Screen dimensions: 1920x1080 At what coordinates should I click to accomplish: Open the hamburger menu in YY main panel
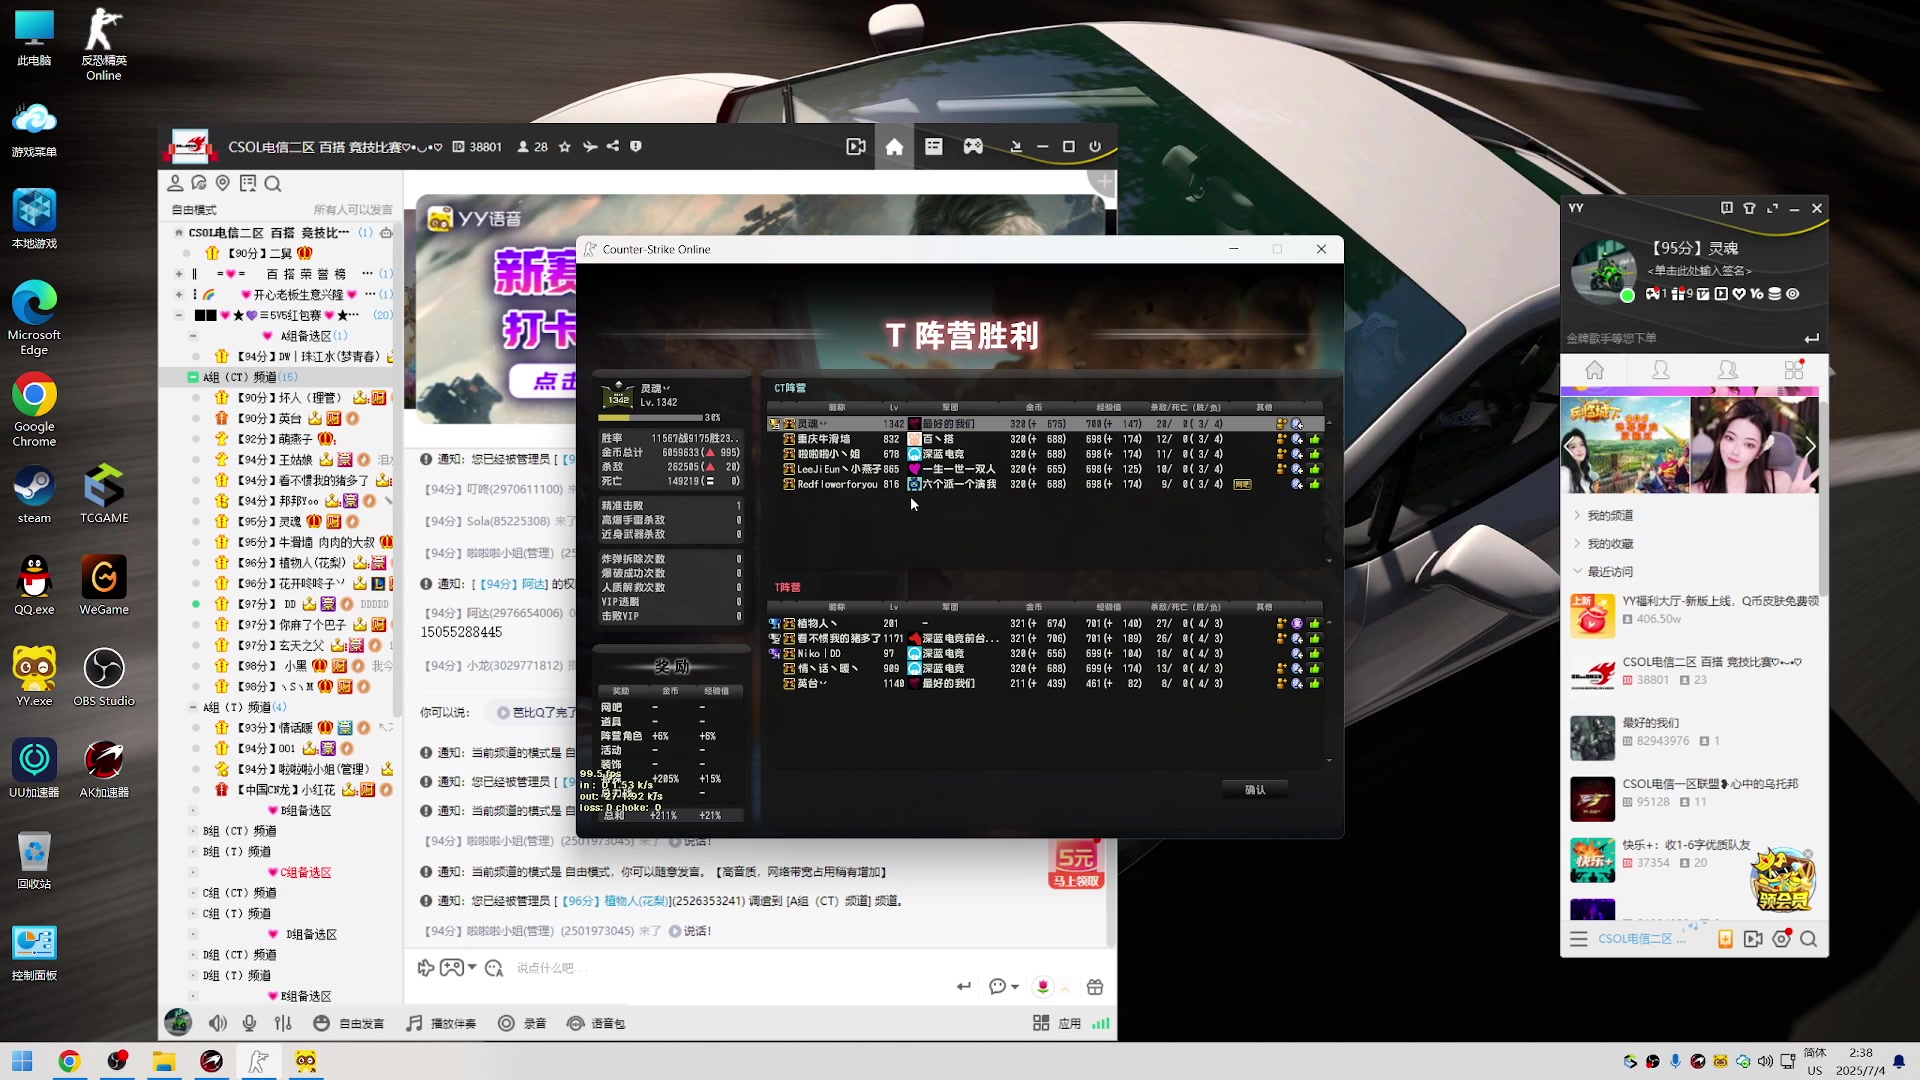[x=1579, y=939]
